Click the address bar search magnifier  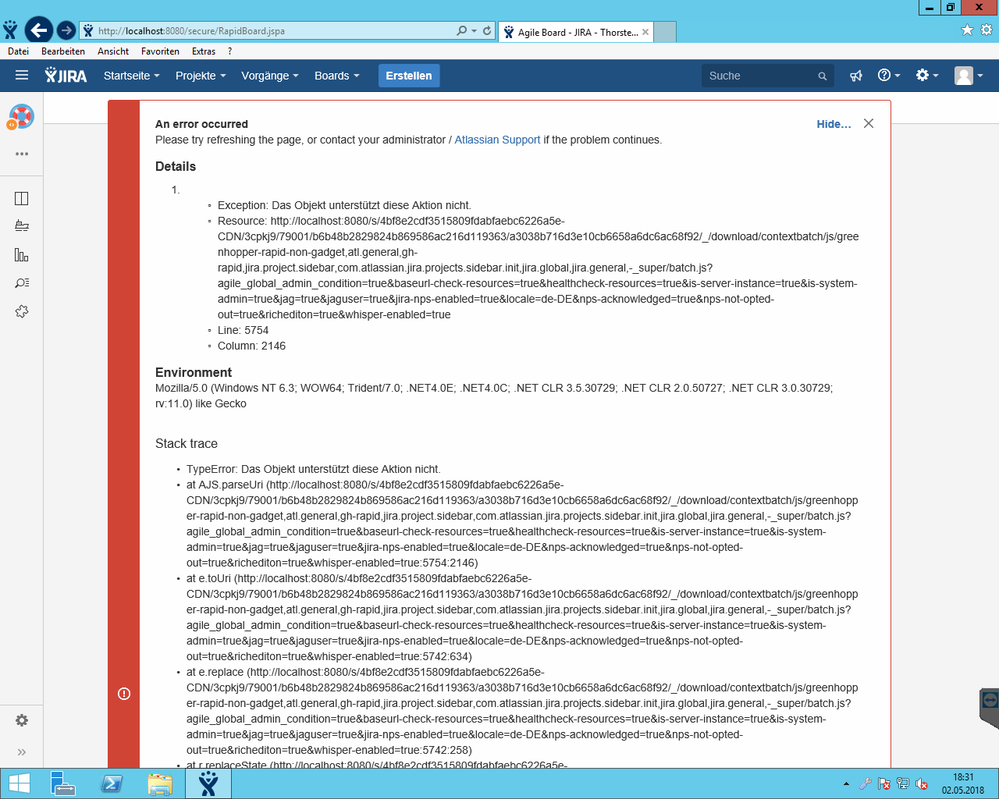461,30
